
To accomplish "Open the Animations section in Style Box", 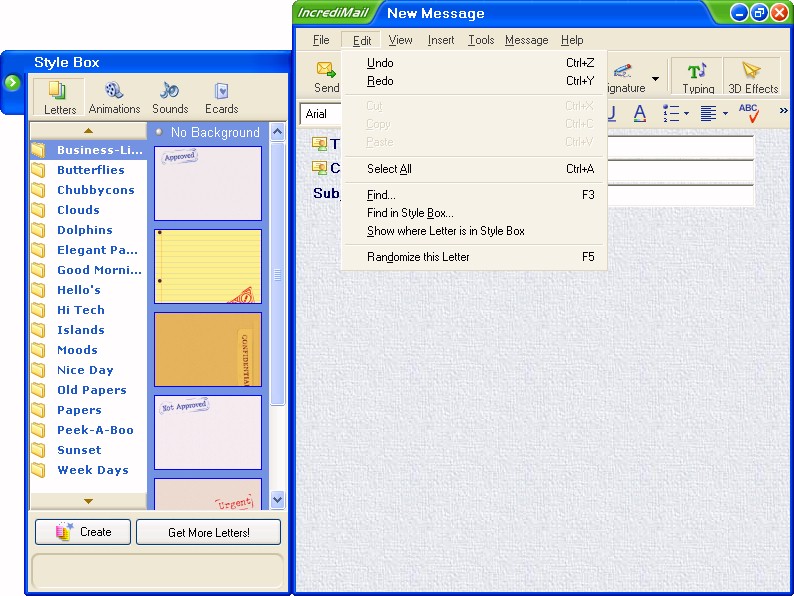I will click(x=114, y=97).
